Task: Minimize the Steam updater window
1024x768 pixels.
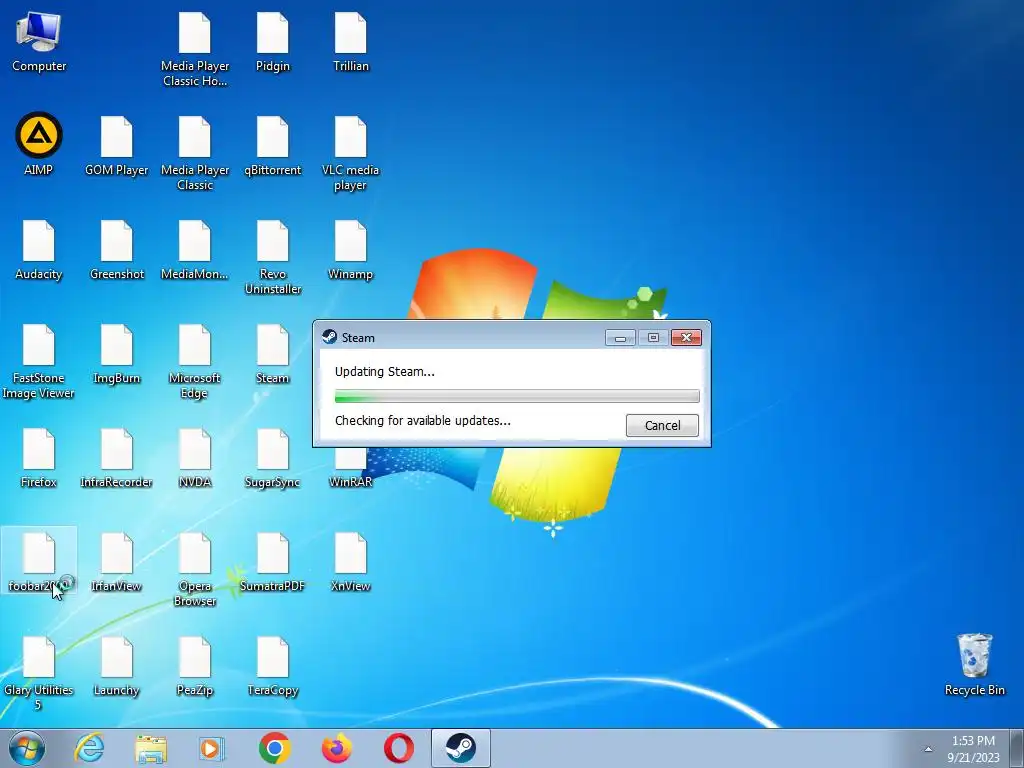Action: coord(620,338)
